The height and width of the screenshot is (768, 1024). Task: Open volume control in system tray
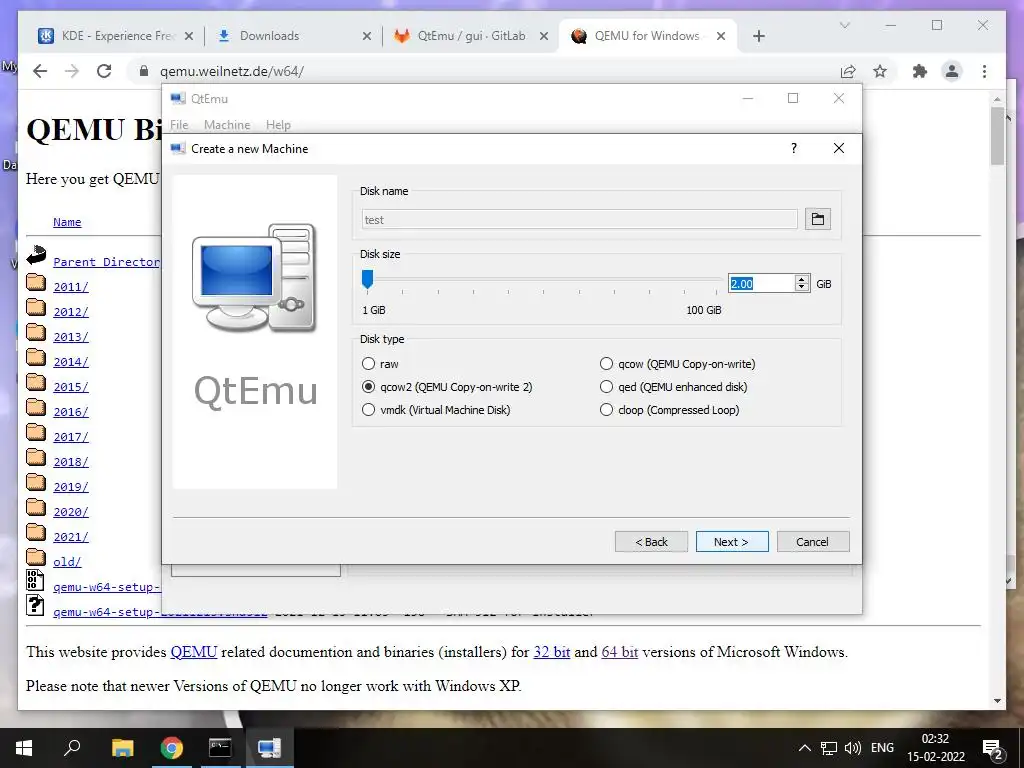(852, 748)
